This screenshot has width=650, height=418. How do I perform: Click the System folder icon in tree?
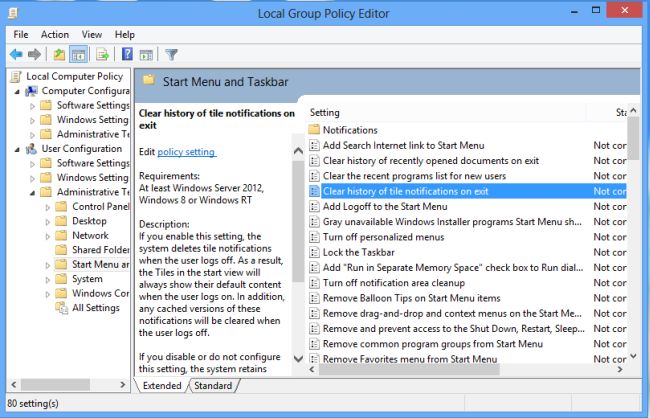pyautogui.click(x=61, y=279)
